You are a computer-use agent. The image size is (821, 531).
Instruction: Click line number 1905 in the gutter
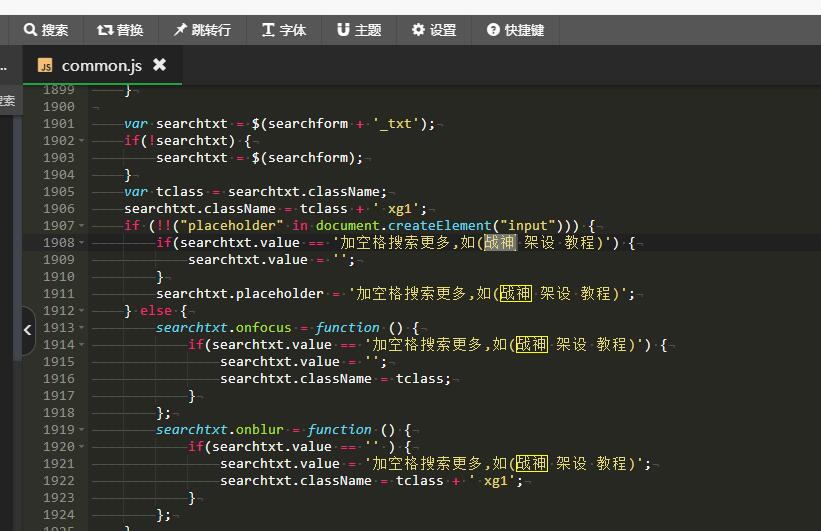[58, 192]
